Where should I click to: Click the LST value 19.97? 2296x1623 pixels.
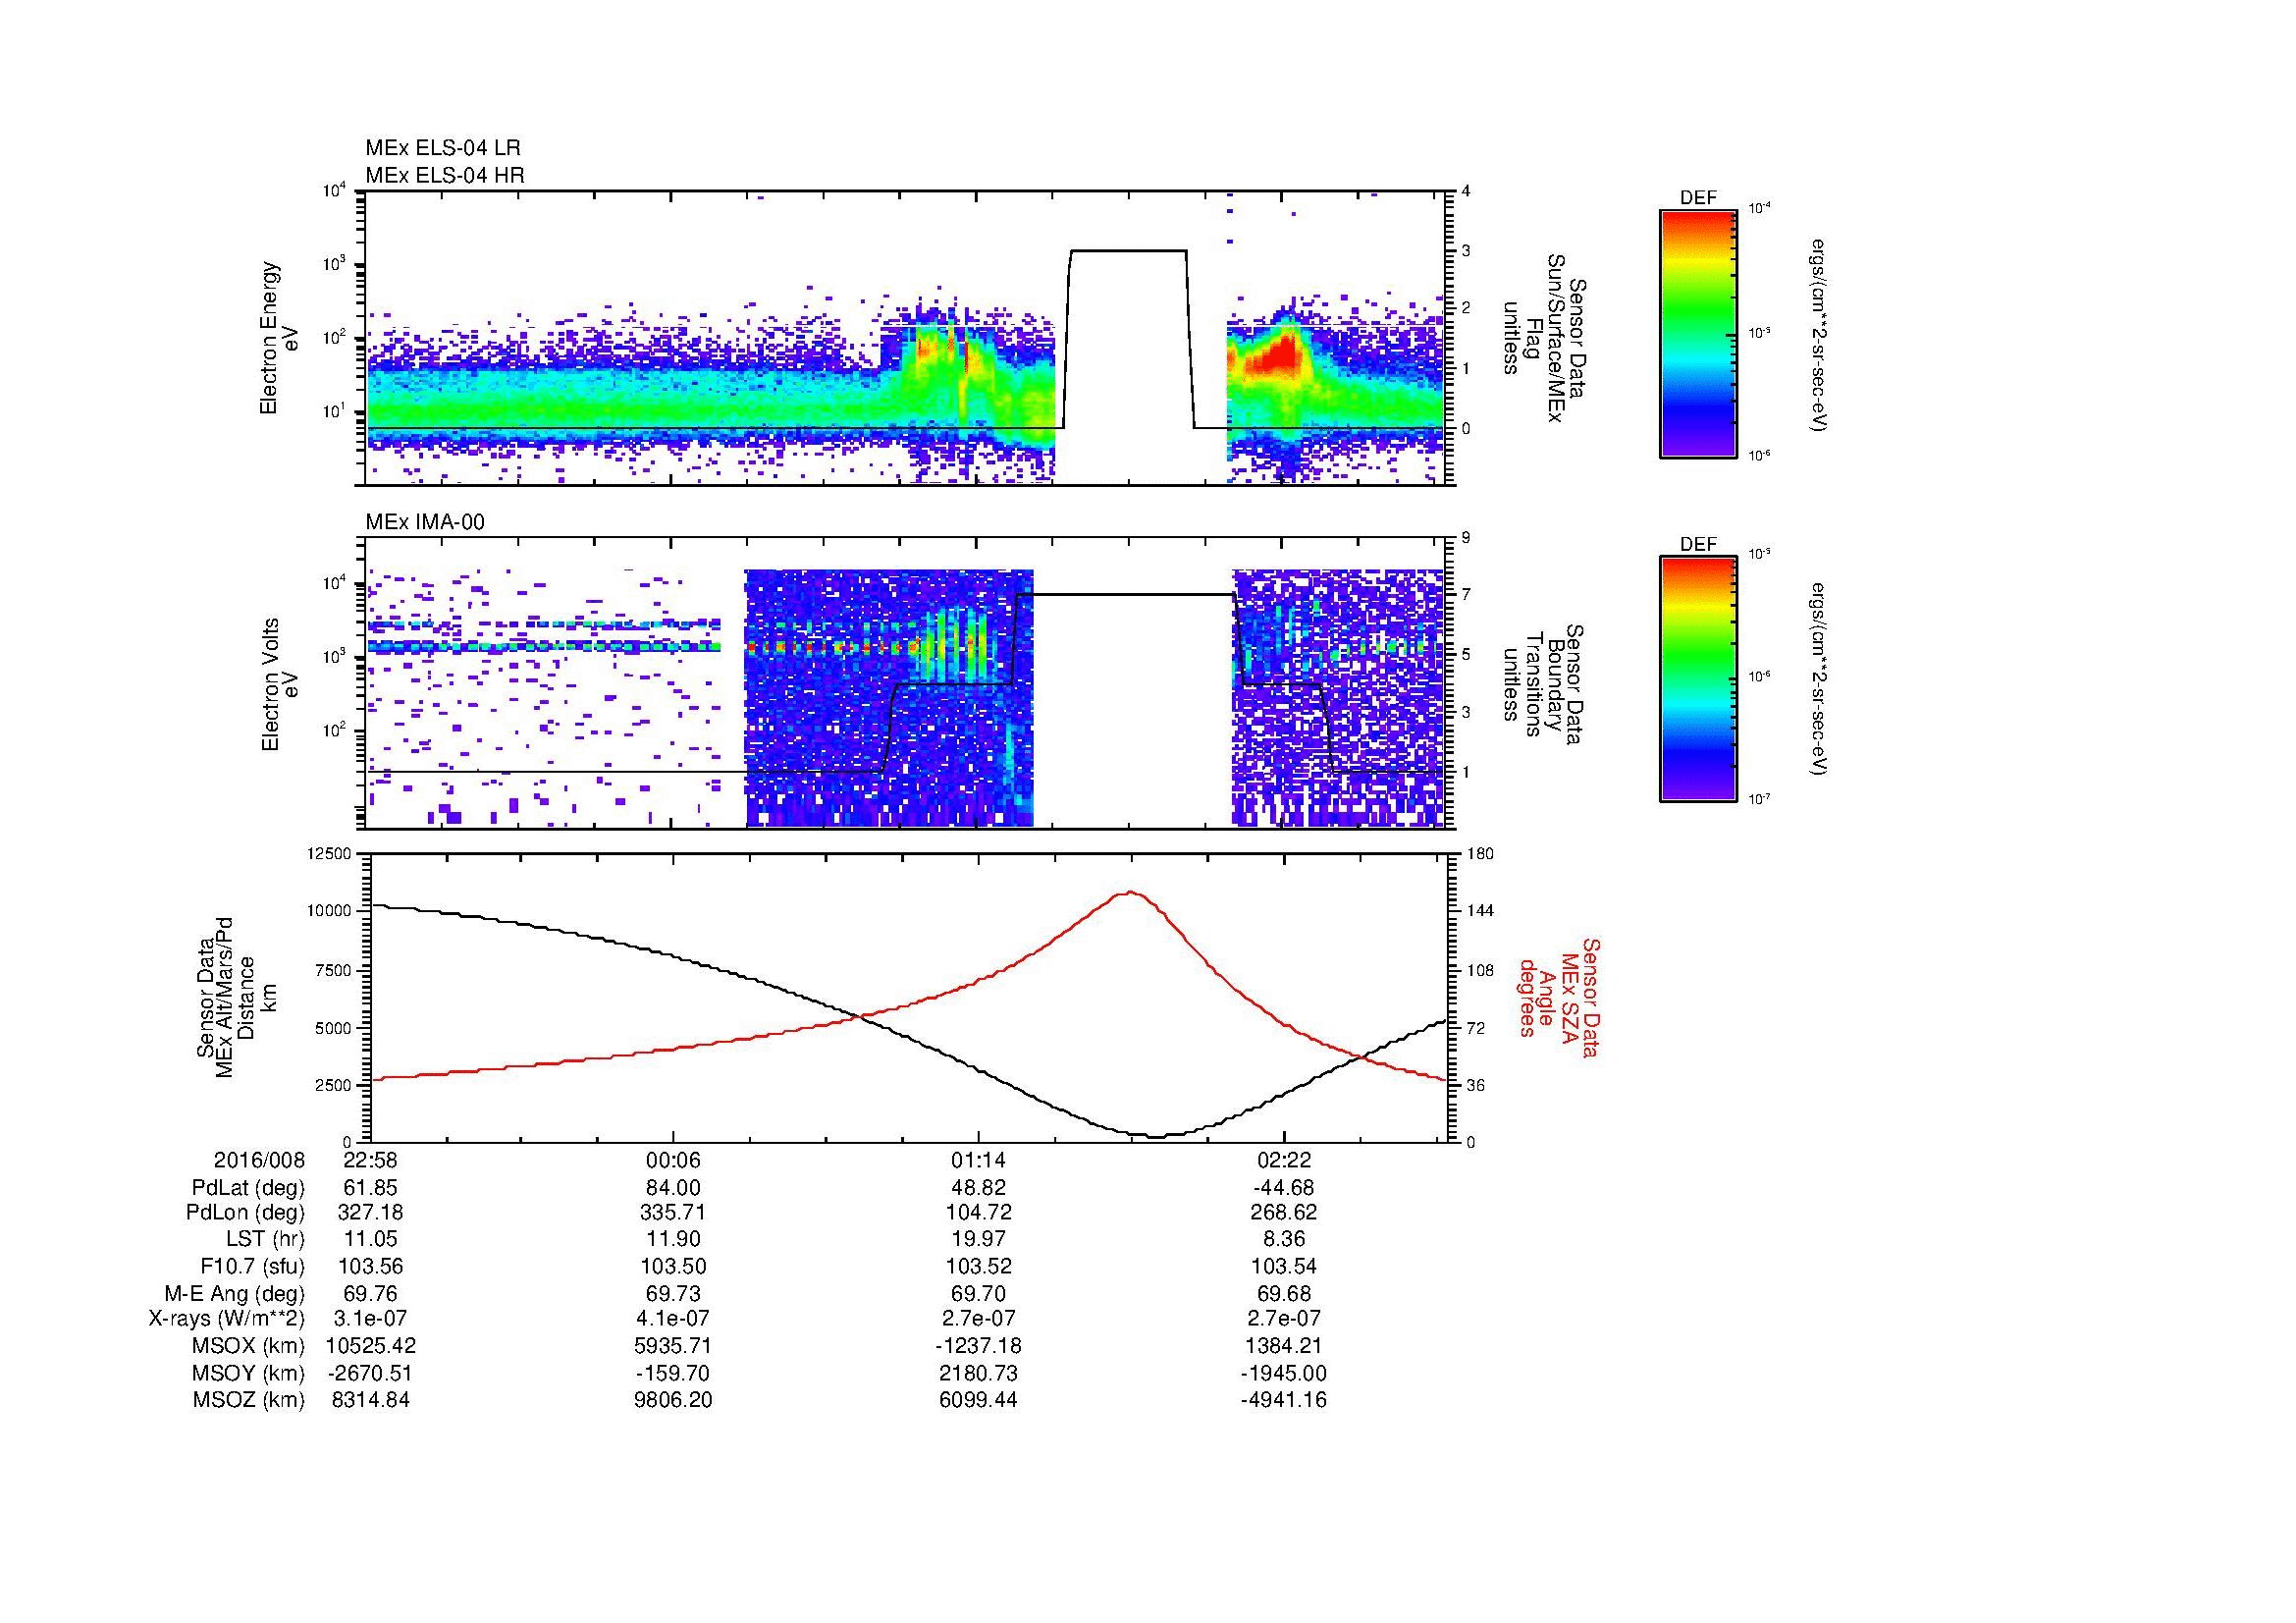[979, 1239]
